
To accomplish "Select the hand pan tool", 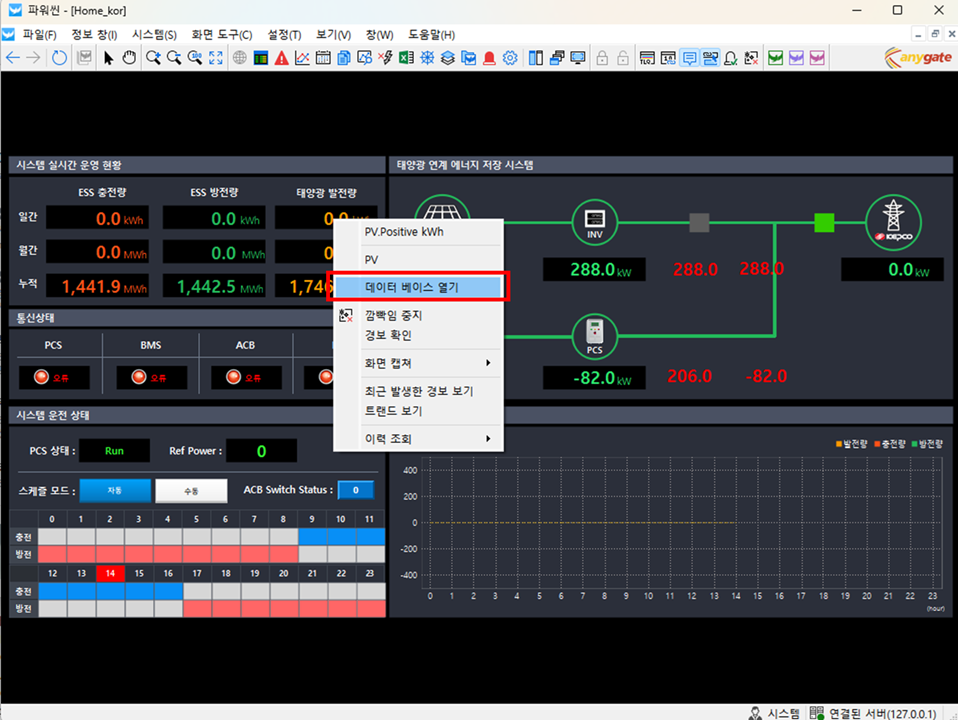I will 129,58.
